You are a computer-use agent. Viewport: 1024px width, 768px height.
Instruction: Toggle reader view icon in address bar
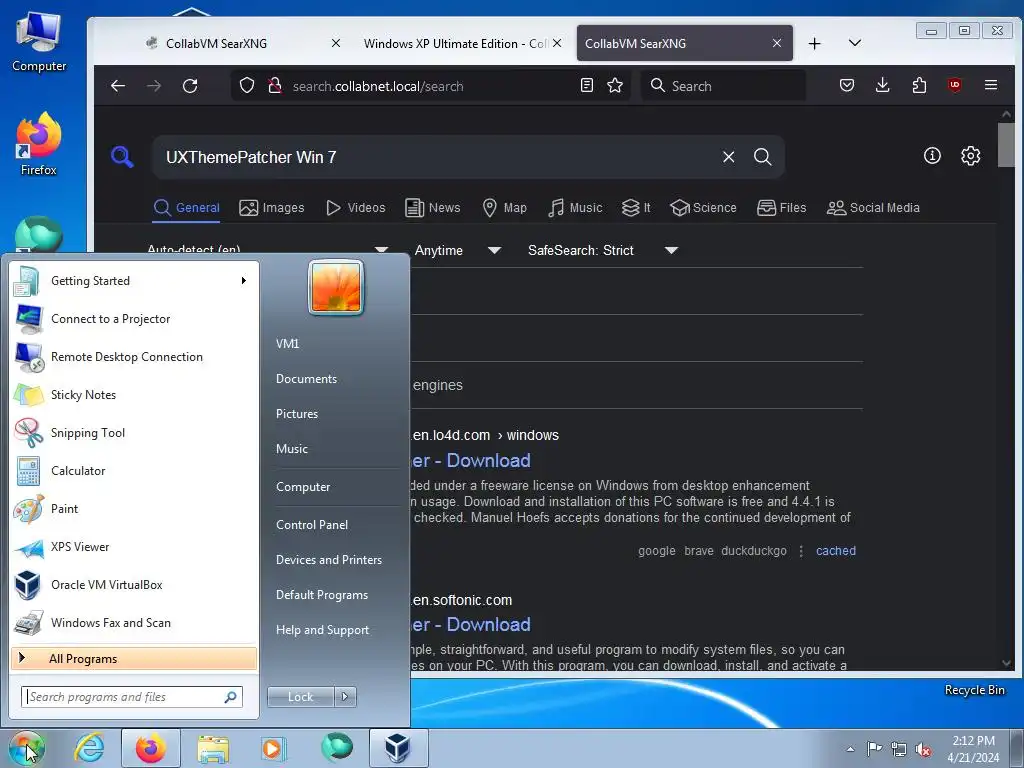586,86
